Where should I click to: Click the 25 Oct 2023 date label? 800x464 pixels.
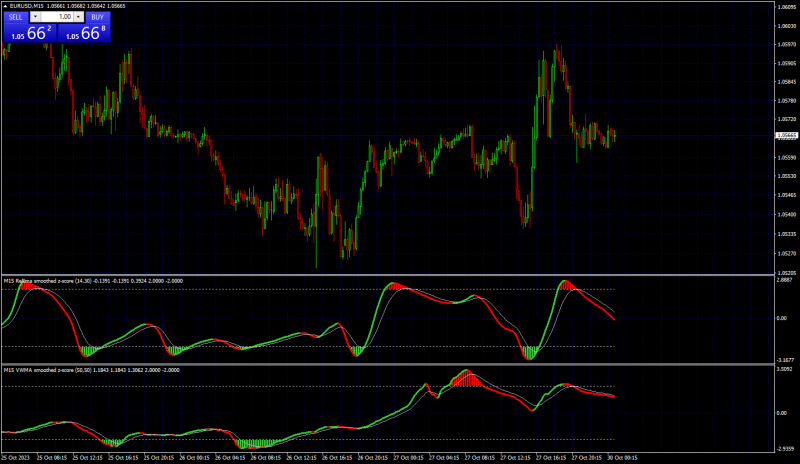pyautogui.click(x=15, y=458)
